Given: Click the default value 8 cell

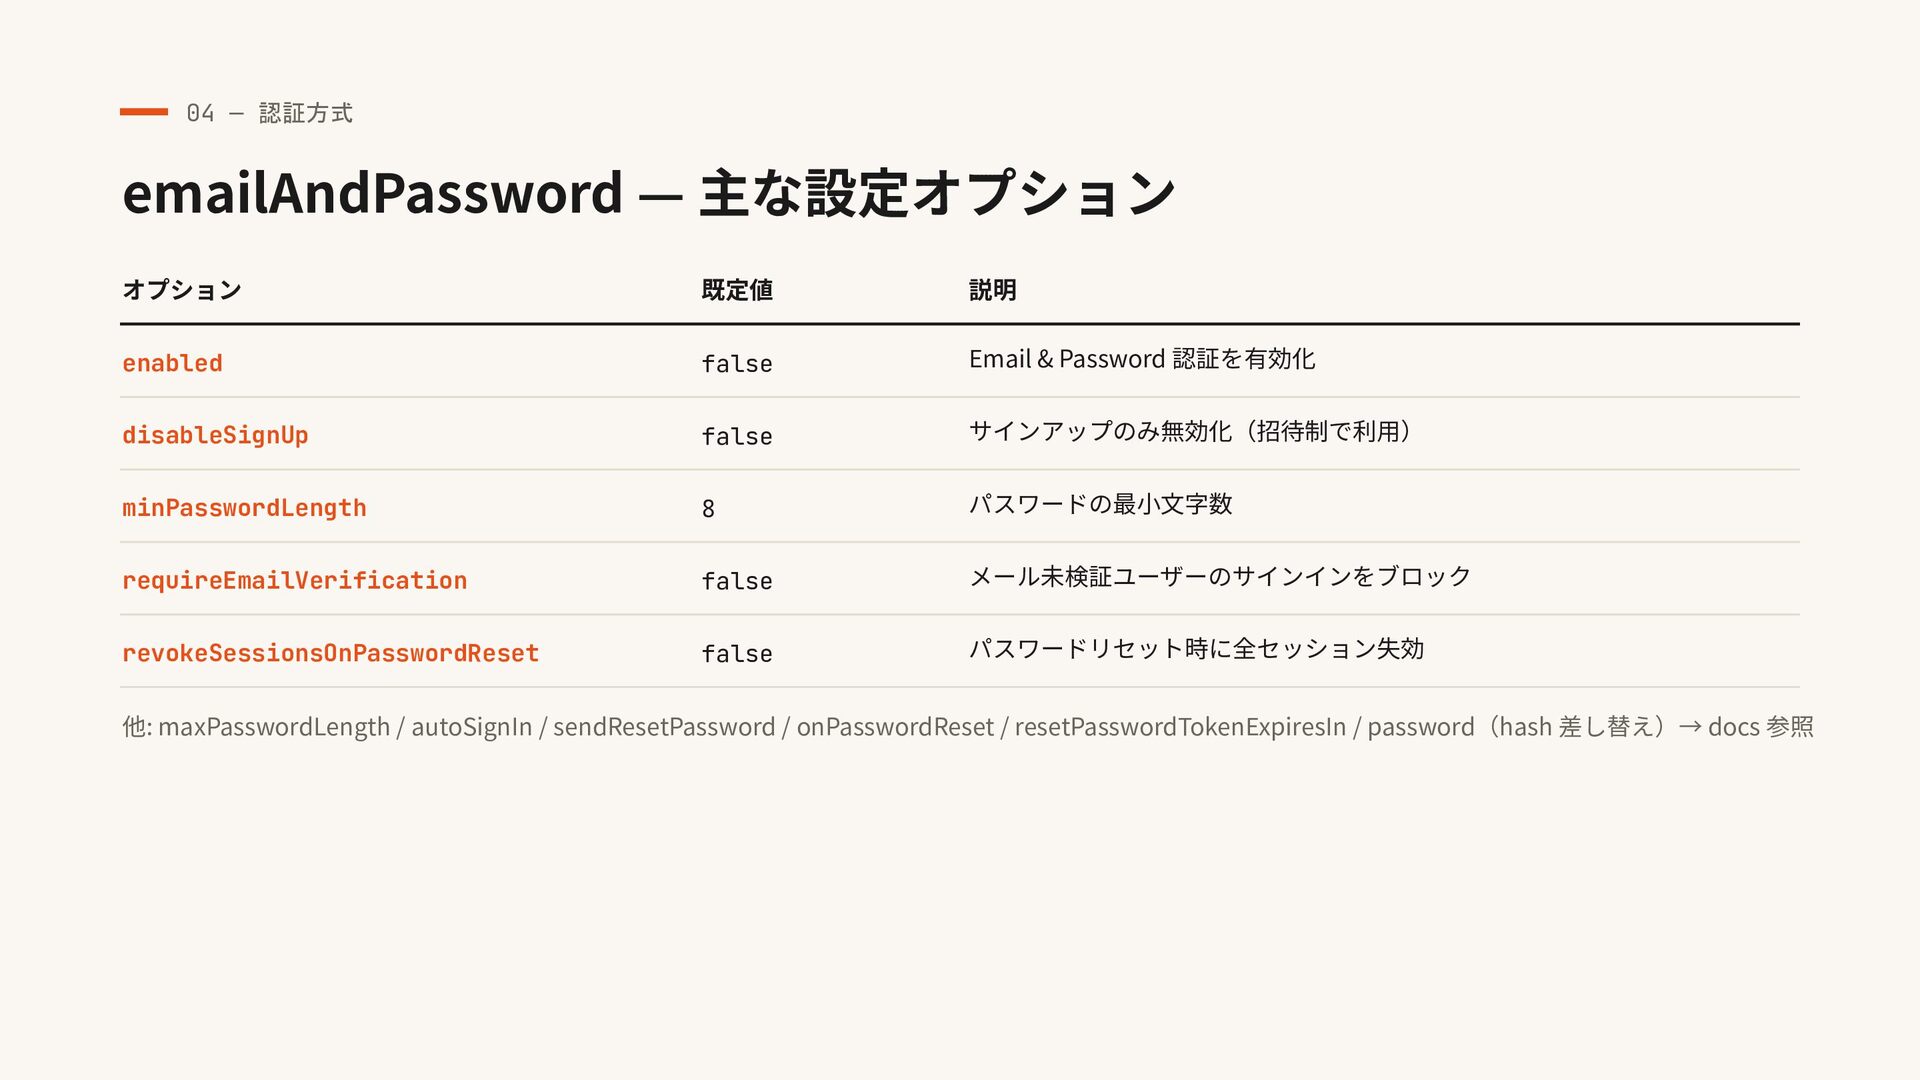Looking at the screenshot, I should (x=708, y=509).
